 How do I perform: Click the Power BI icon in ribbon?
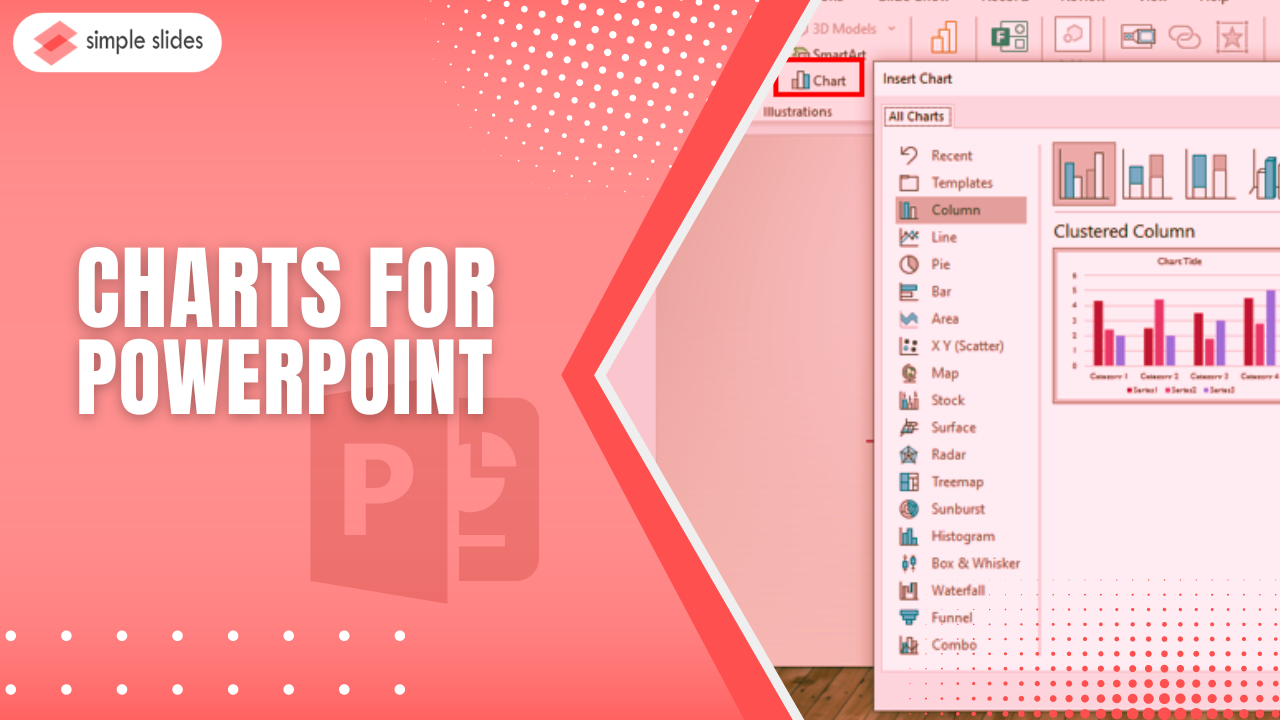pos(942,36)
